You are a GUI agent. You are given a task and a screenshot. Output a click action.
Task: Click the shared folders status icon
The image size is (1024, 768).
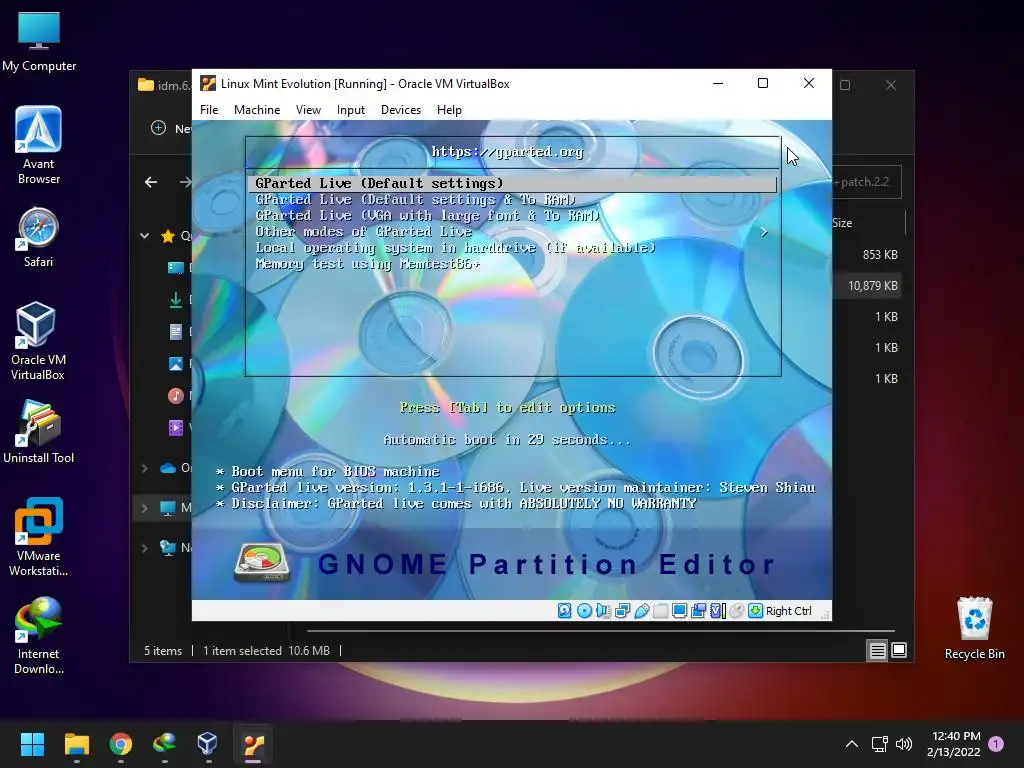point(660,611)
